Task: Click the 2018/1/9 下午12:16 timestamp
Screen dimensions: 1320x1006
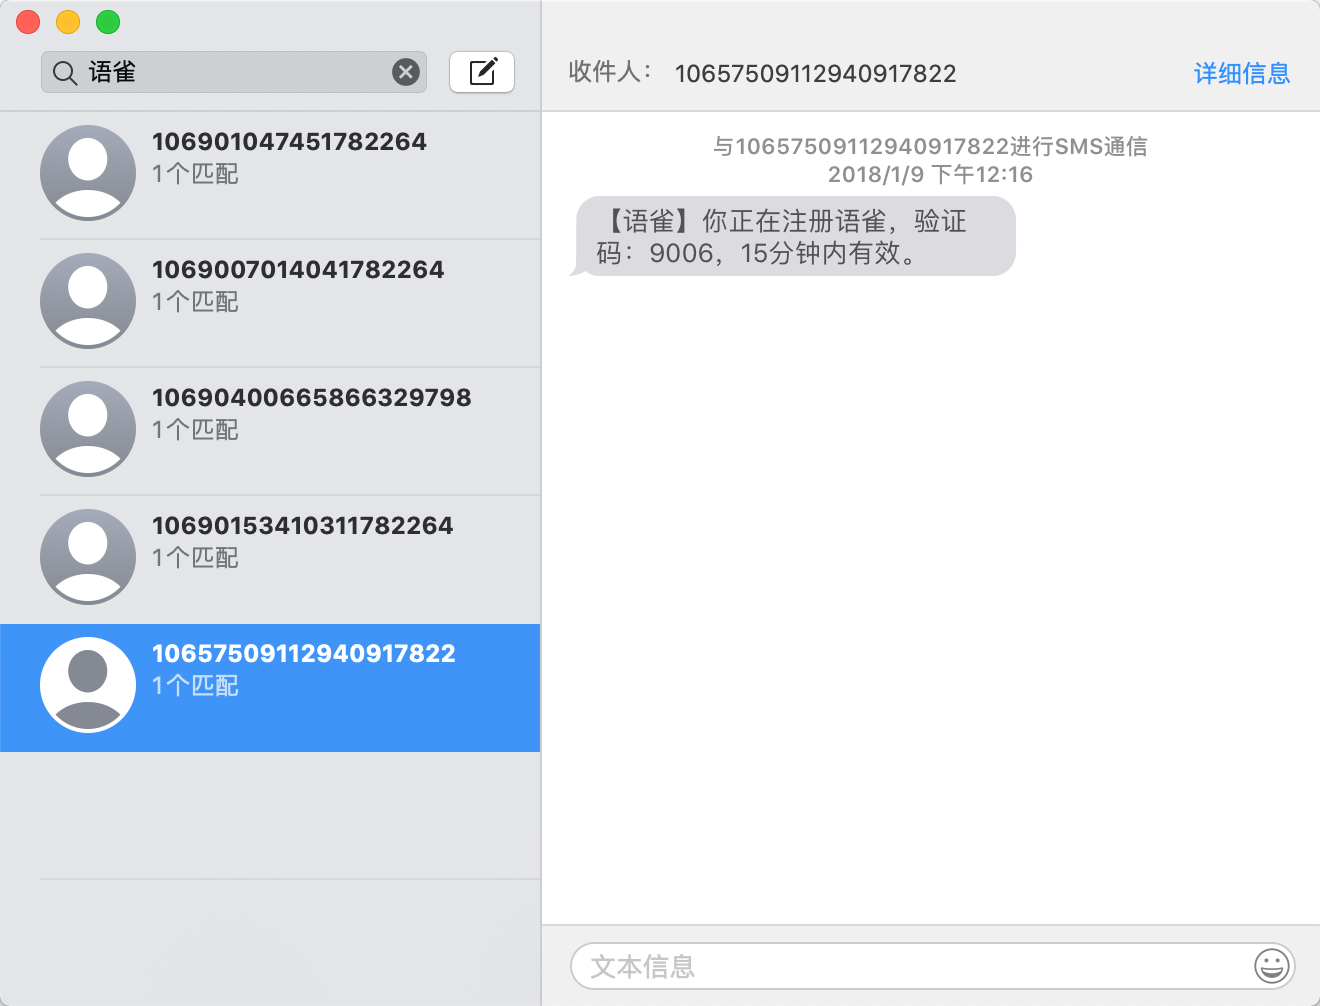Action: (x=930, y=174)
